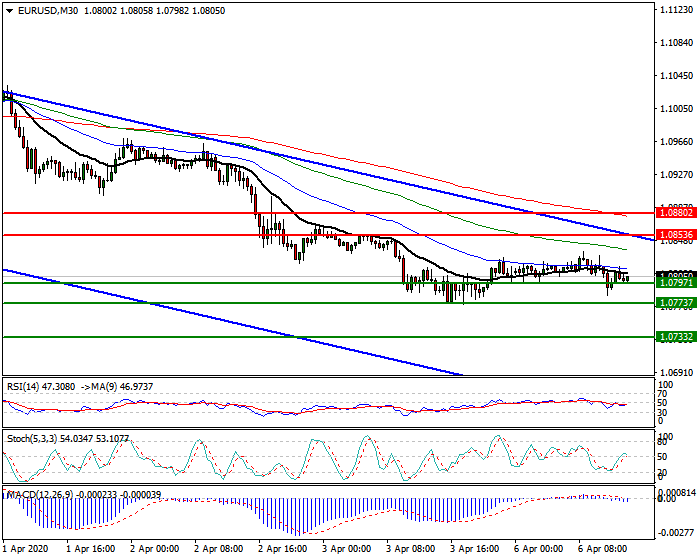Click the RSI scale value 30
Image resolution: width=700 pixels, height=560 pixels.
pos(663,412)
